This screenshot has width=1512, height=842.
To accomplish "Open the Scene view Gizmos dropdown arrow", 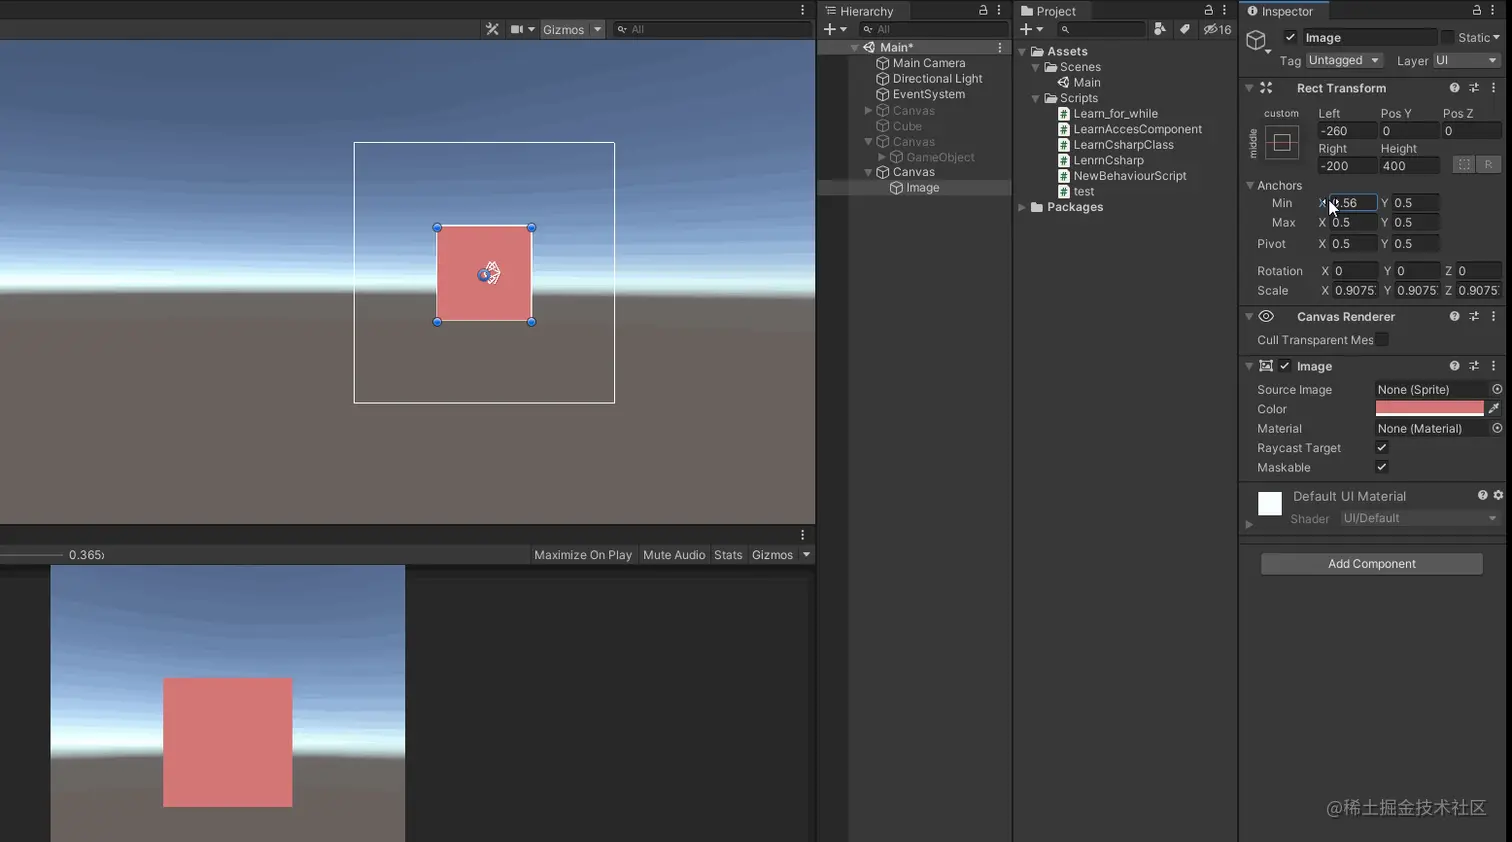I will coord(597,29).
